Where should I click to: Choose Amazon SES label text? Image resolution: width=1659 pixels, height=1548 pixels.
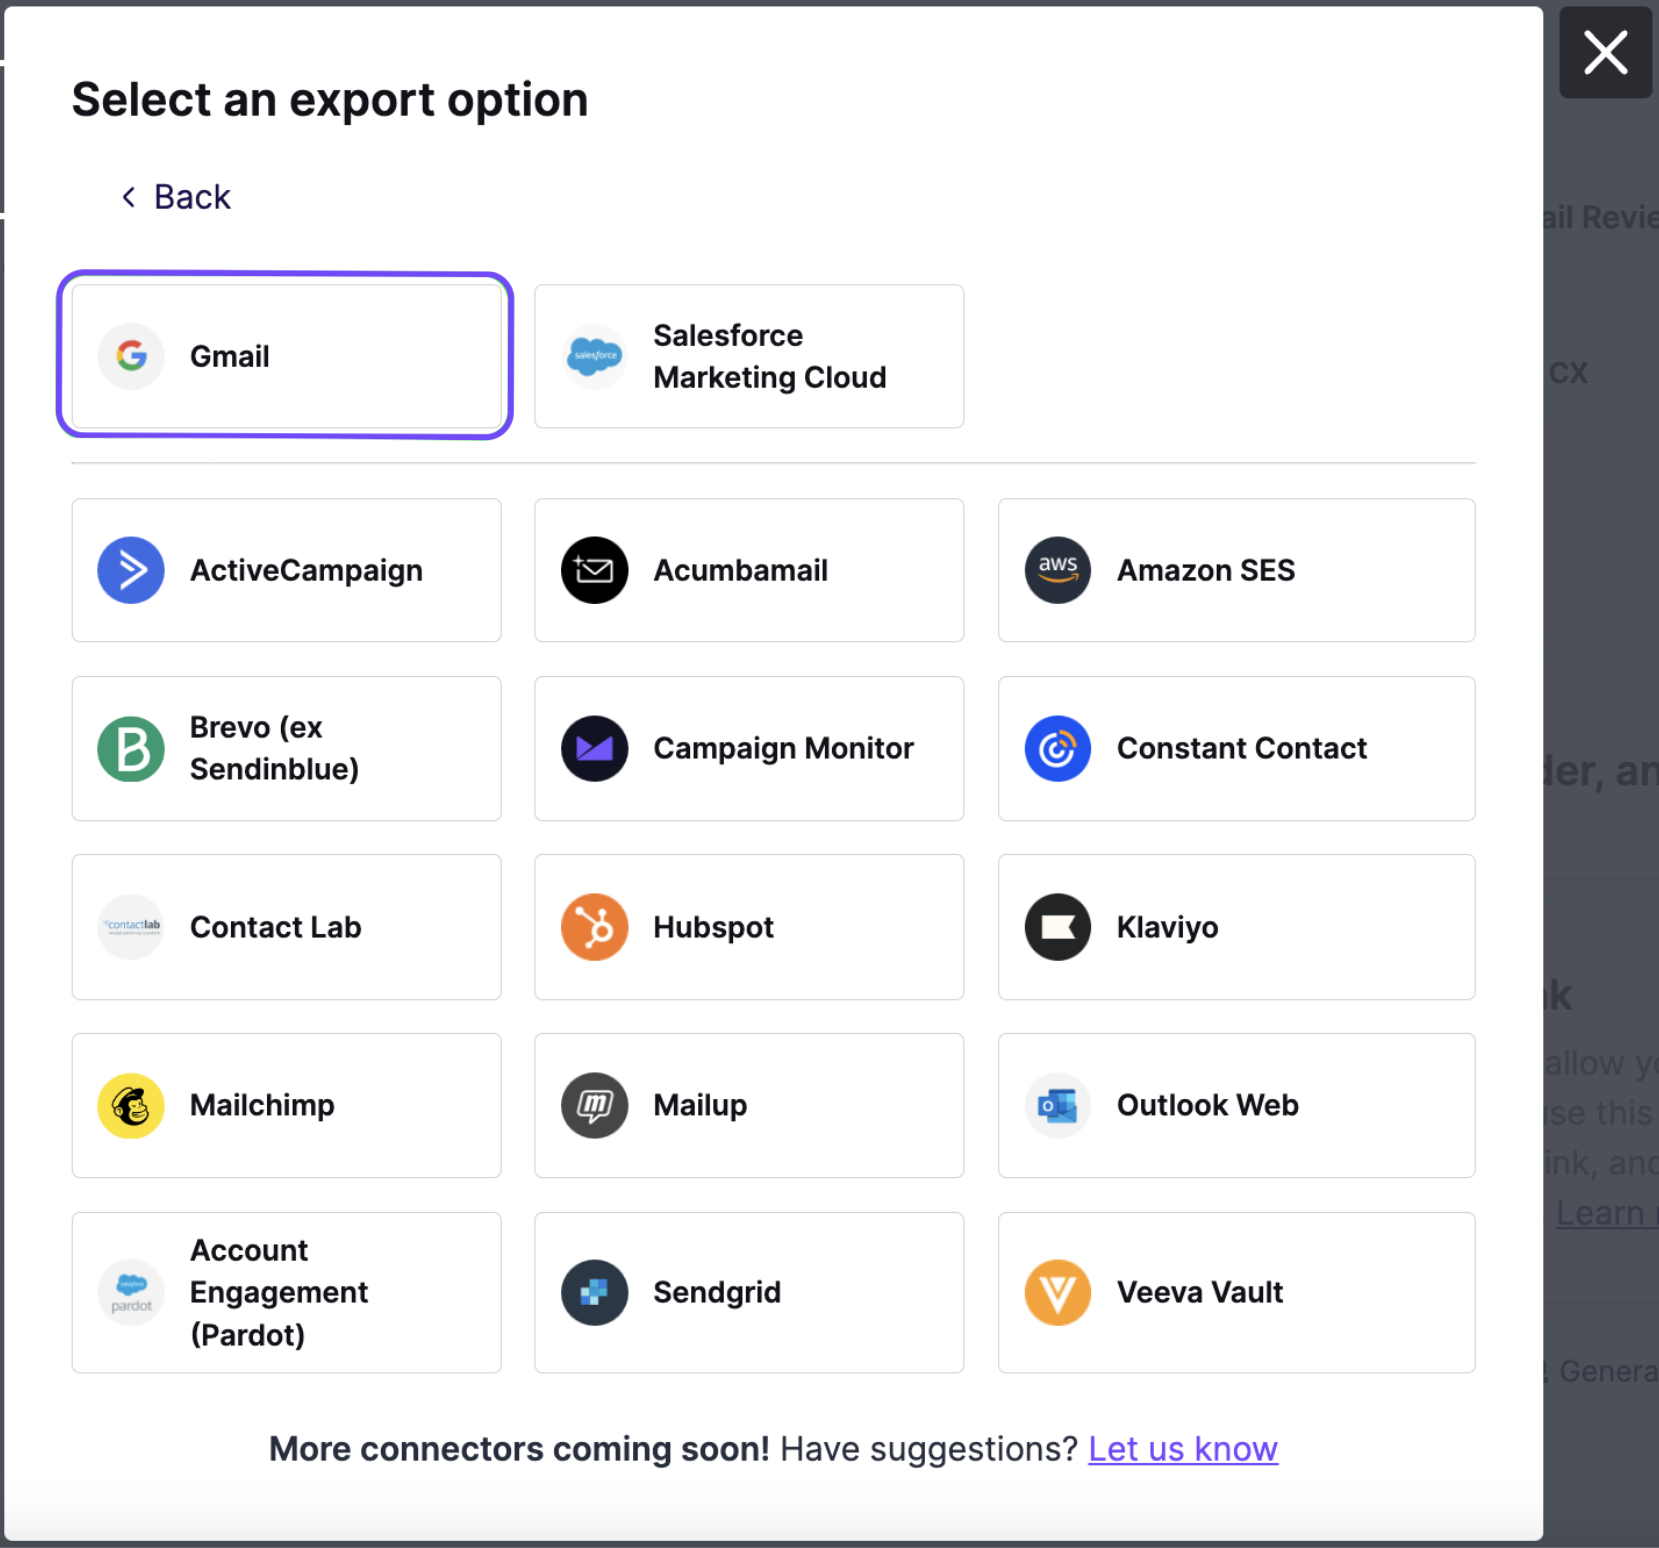point(1205,570)
